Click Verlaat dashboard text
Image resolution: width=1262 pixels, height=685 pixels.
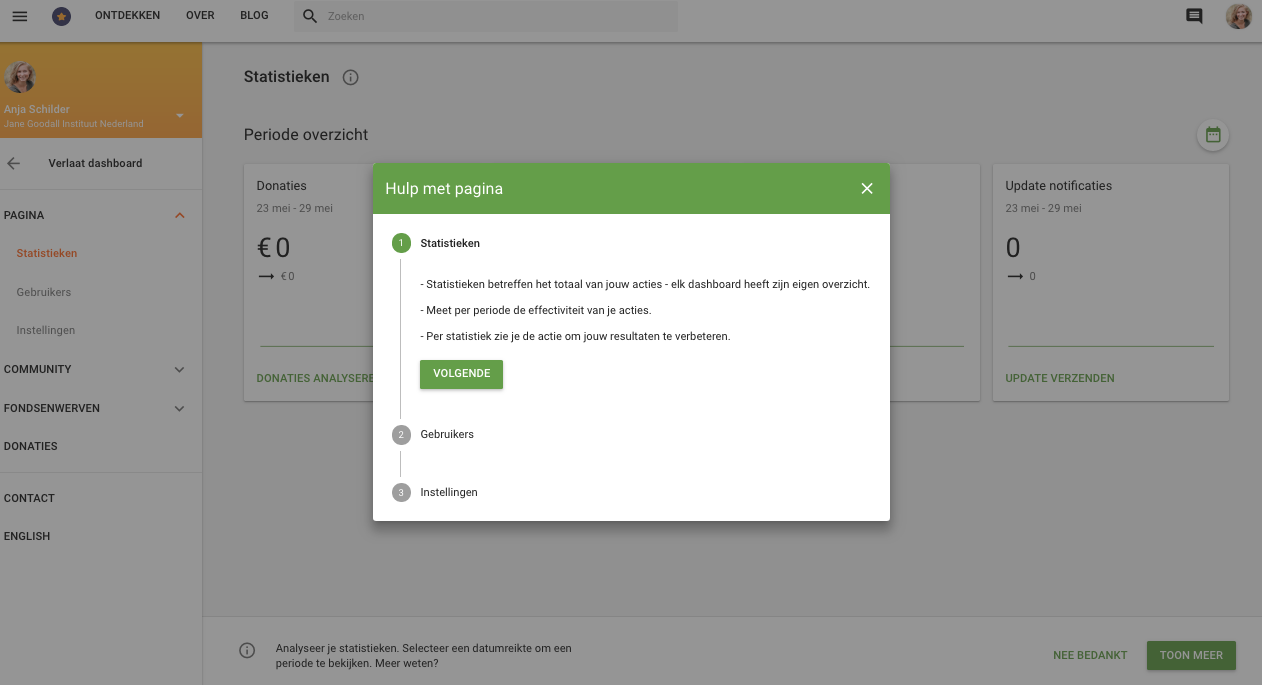95,163
